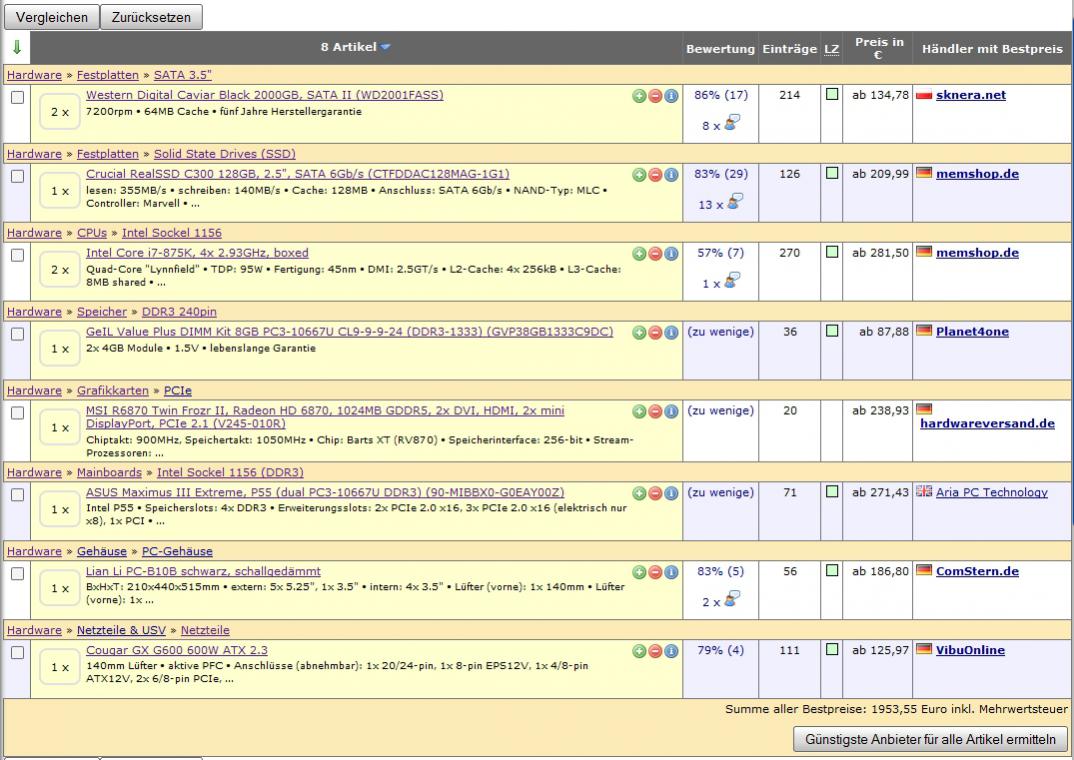The height and width of the screenshot is (760, 1074).
Task: Open Solid State Drives (SSD) category link
Action: pos(225,154)
